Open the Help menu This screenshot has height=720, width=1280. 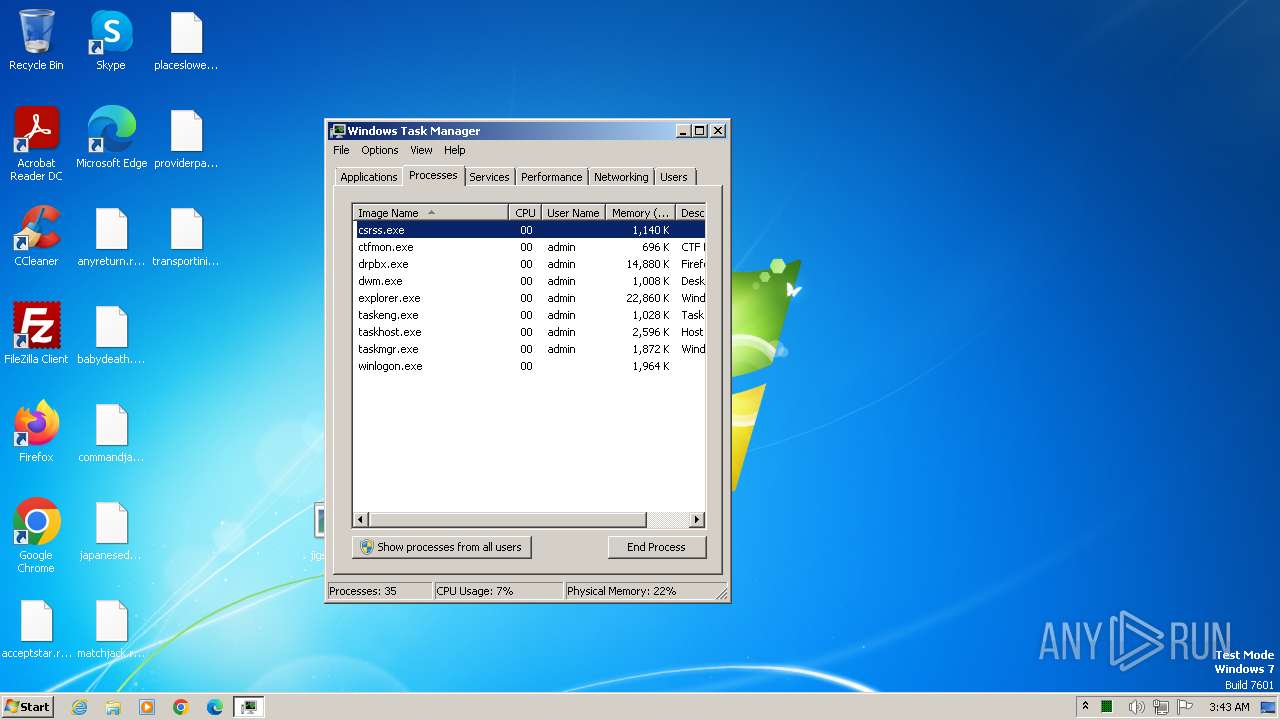(454, 150)
